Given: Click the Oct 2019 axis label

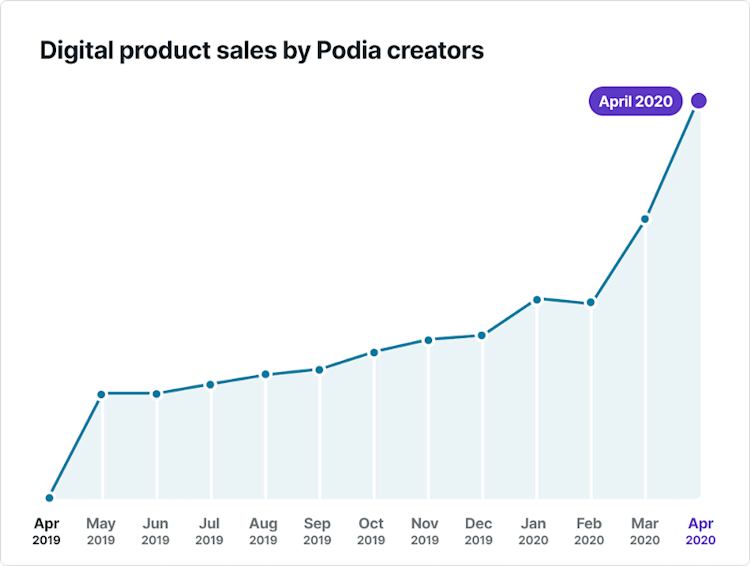Looking at the screenshot, I should click(371, 531).
